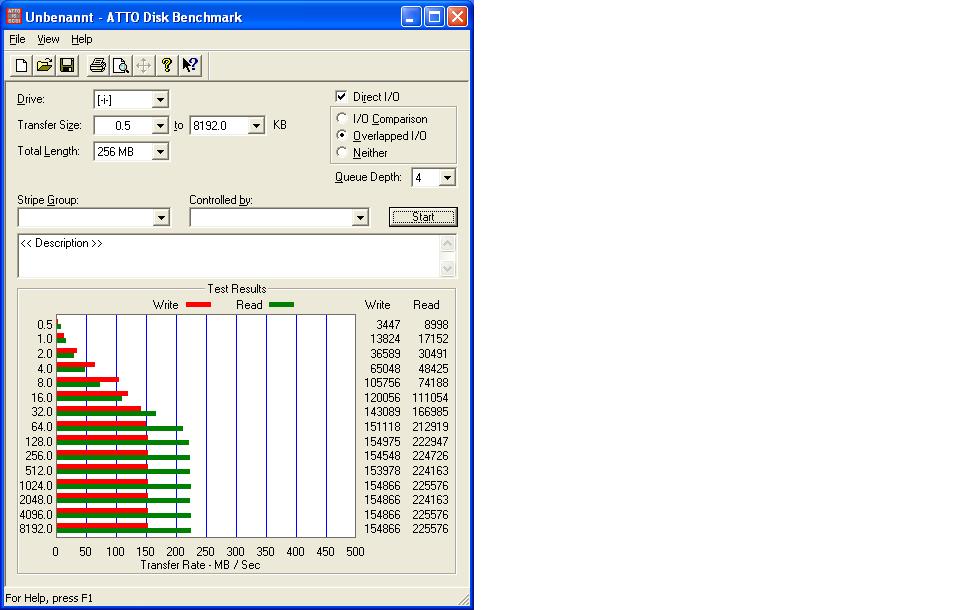Select the Neither radio button
Image resolution: width=960 pixels, height=610 pixels.
pos(342,152)
